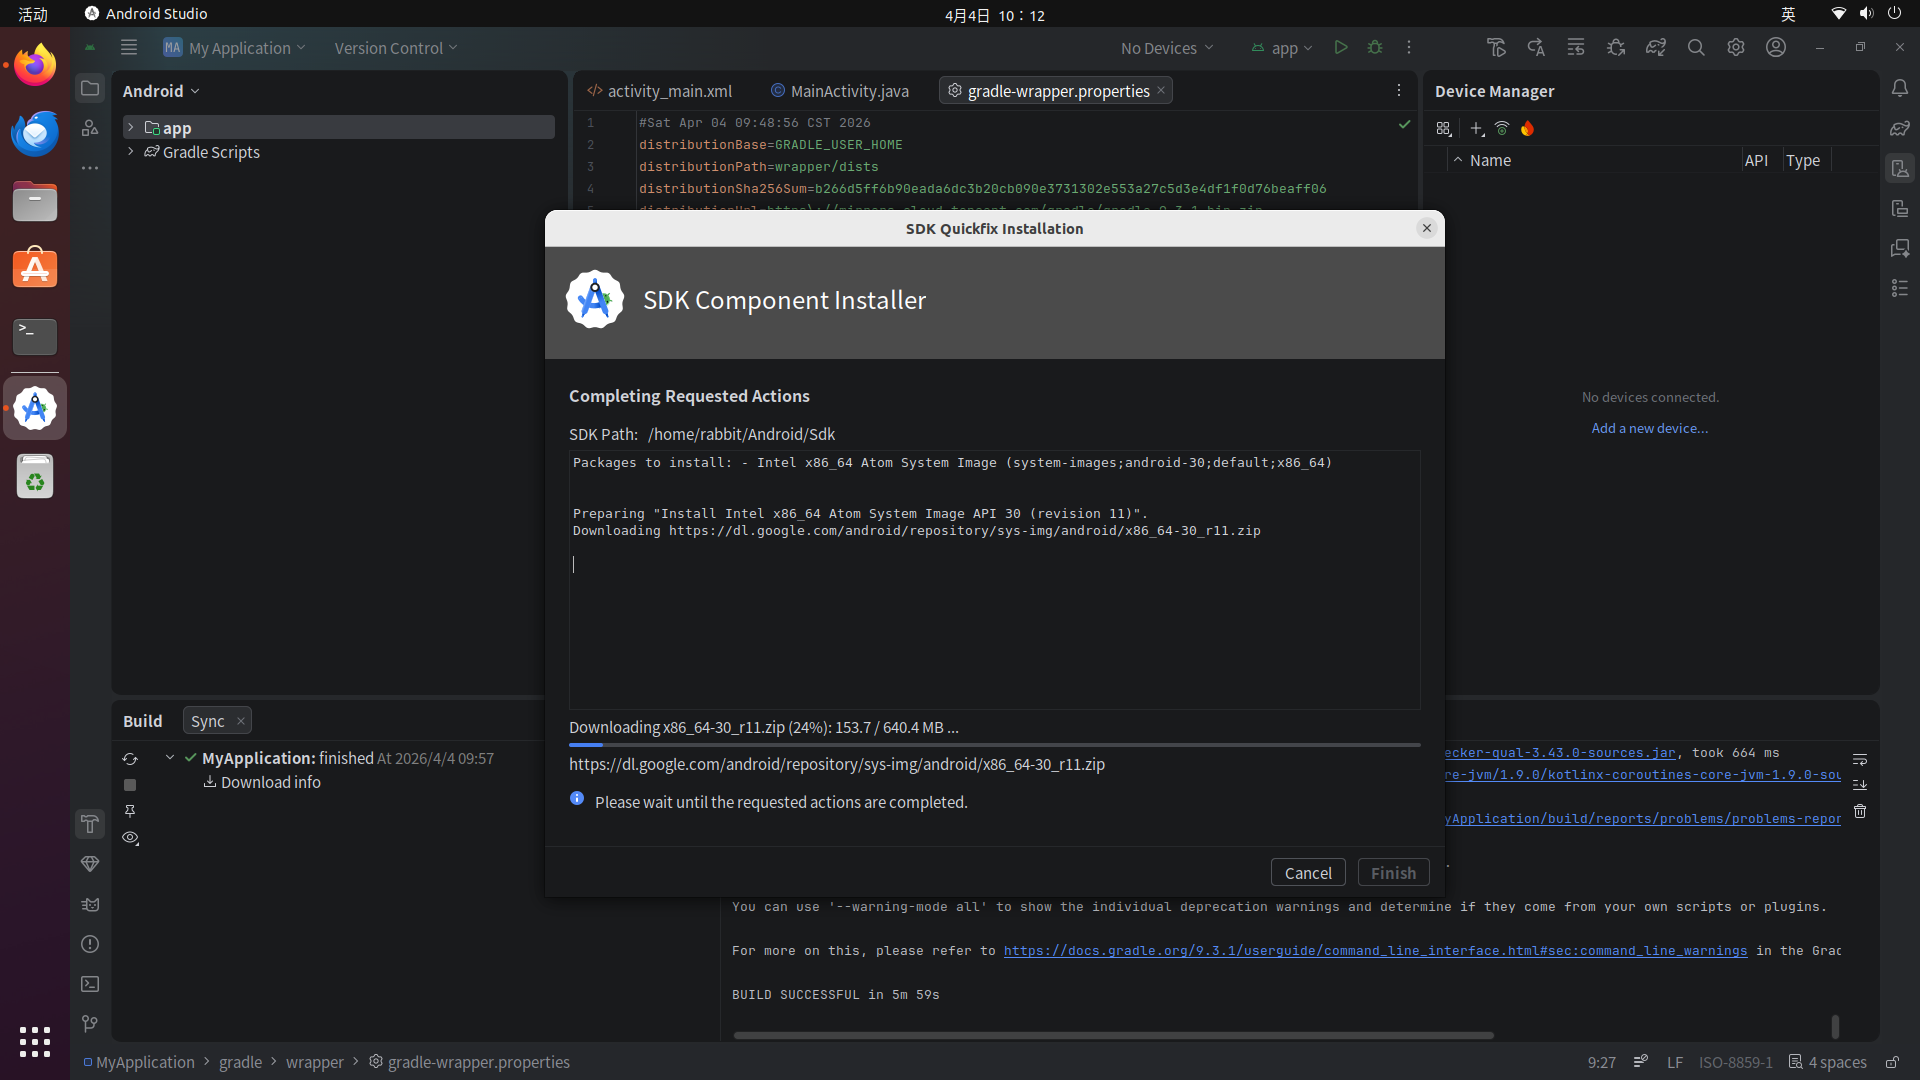The image size is (1920, 1080).
Task: Open Search Everywhere magnifier icon
Action: [x=1696, y=47]
